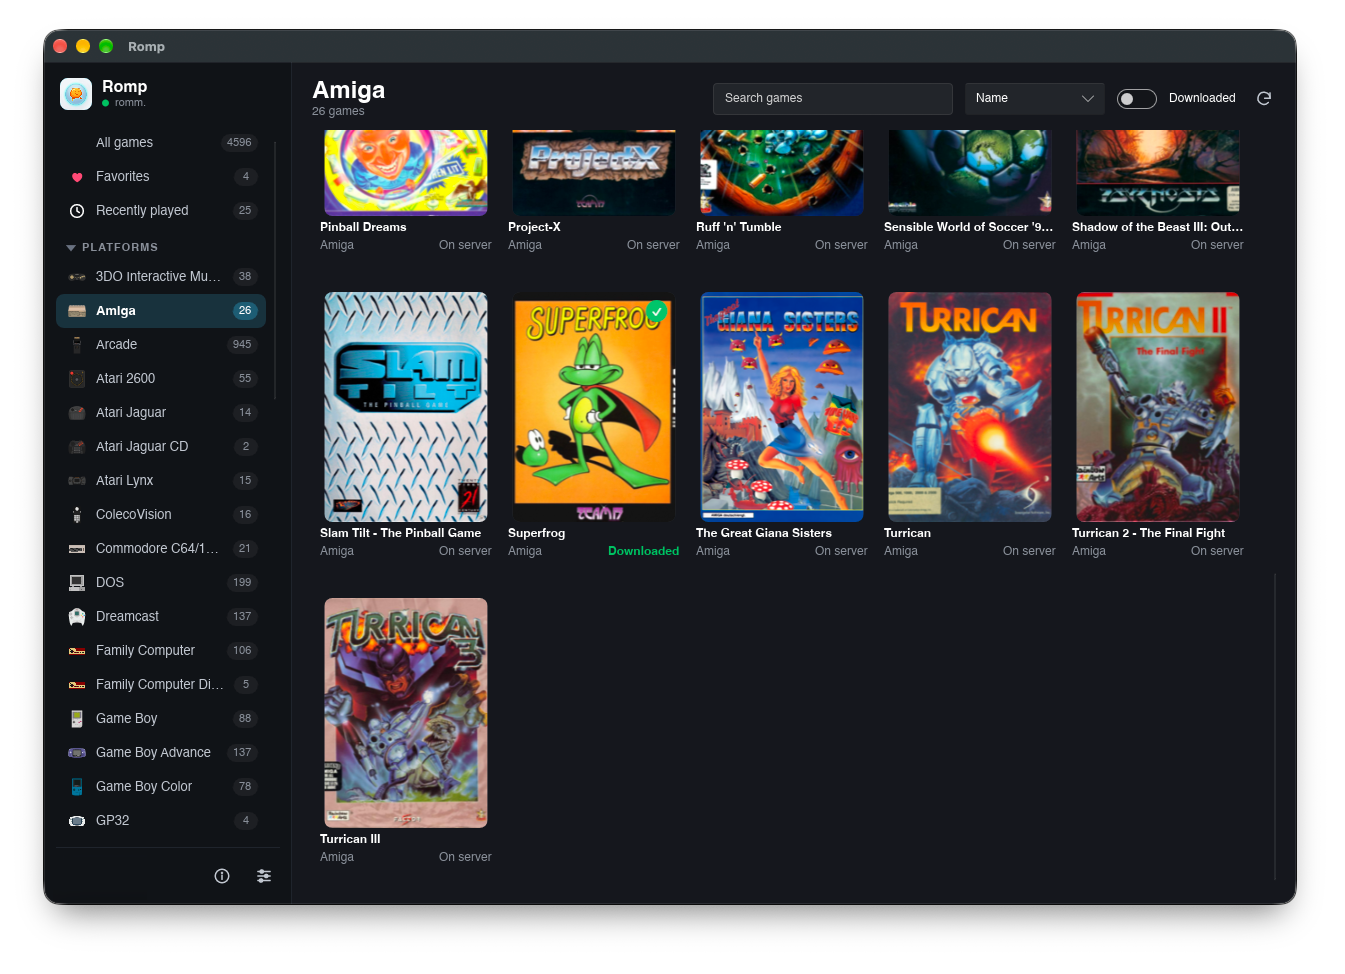Click the '26 games' count text
The image size is (1345, 974).
(x=338, y=111)
